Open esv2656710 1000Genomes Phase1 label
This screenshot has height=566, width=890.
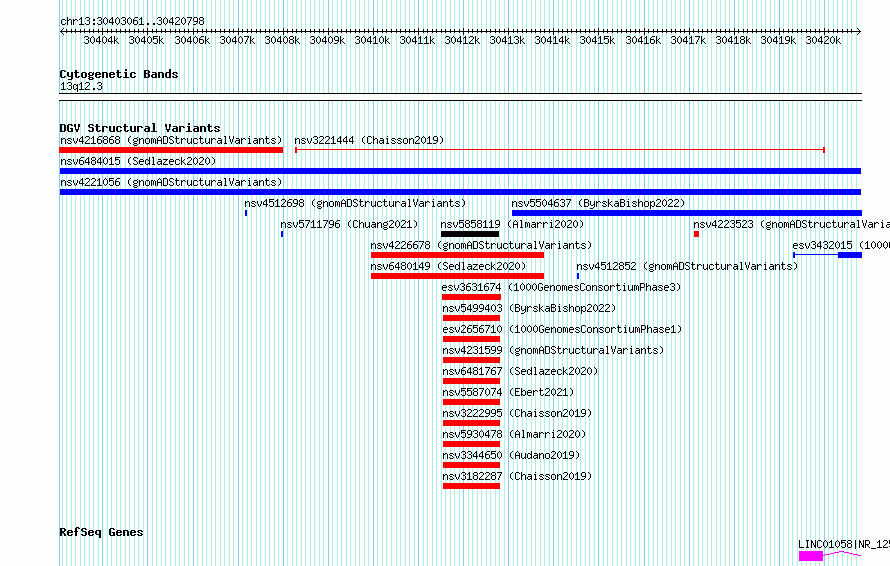tap(562, 329)
